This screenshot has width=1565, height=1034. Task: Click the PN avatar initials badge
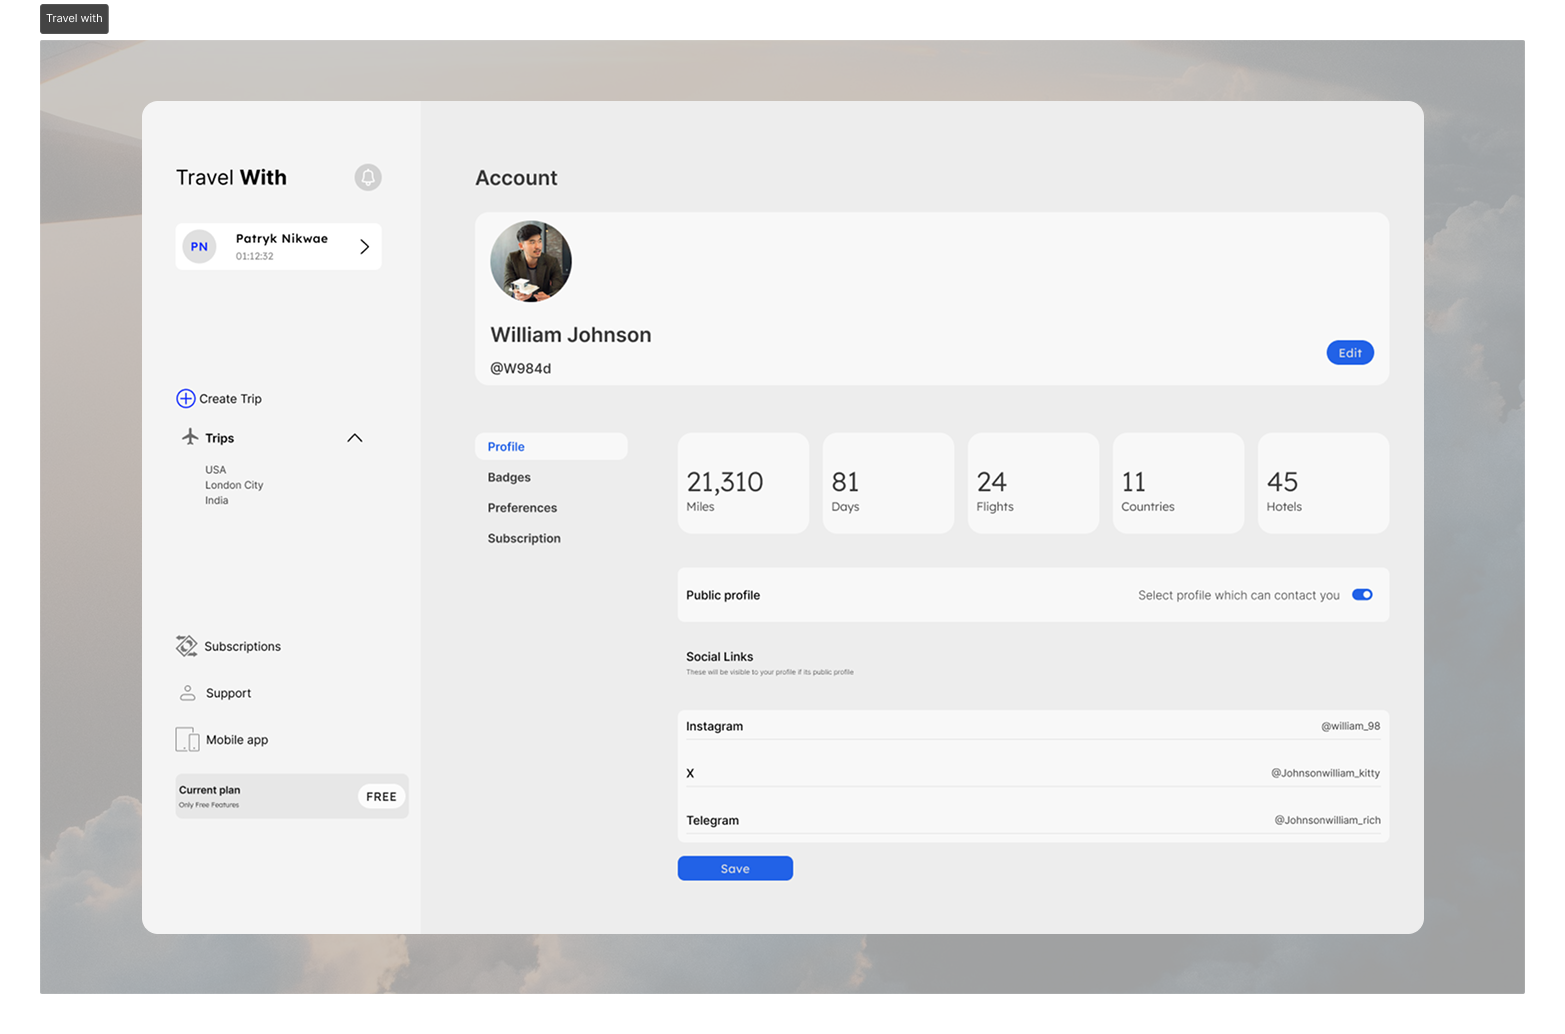pyautogui.click(x=200, y=246)
